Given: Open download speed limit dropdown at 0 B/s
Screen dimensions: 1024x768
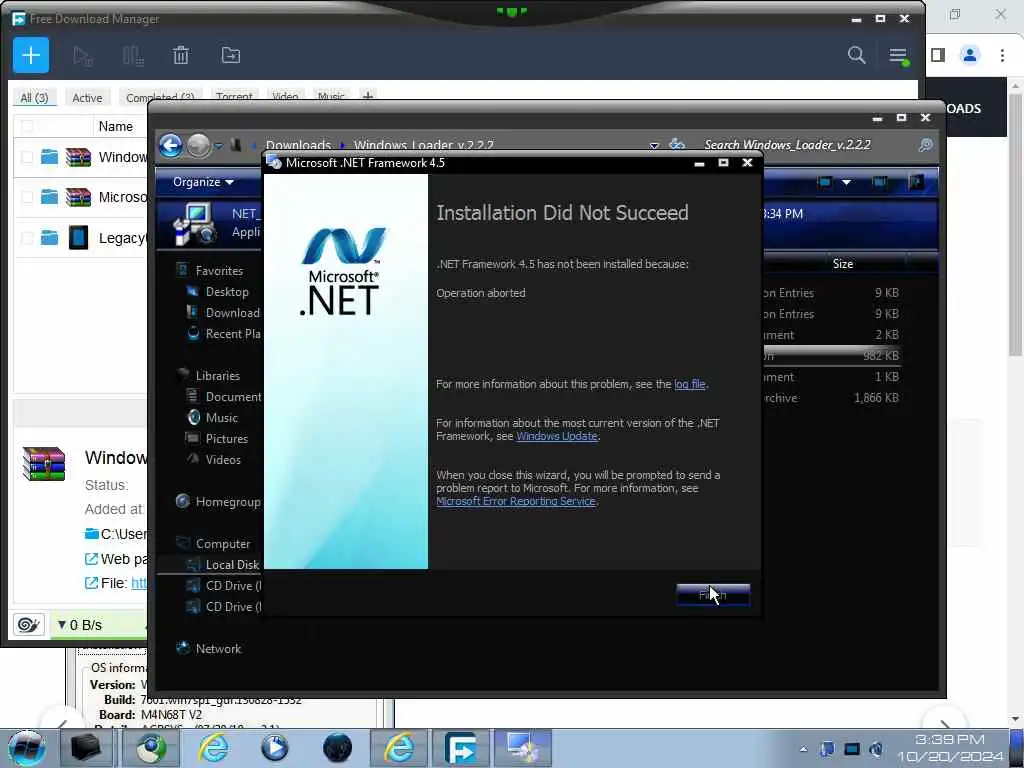Looking at the screenshot, I should 80,625.
